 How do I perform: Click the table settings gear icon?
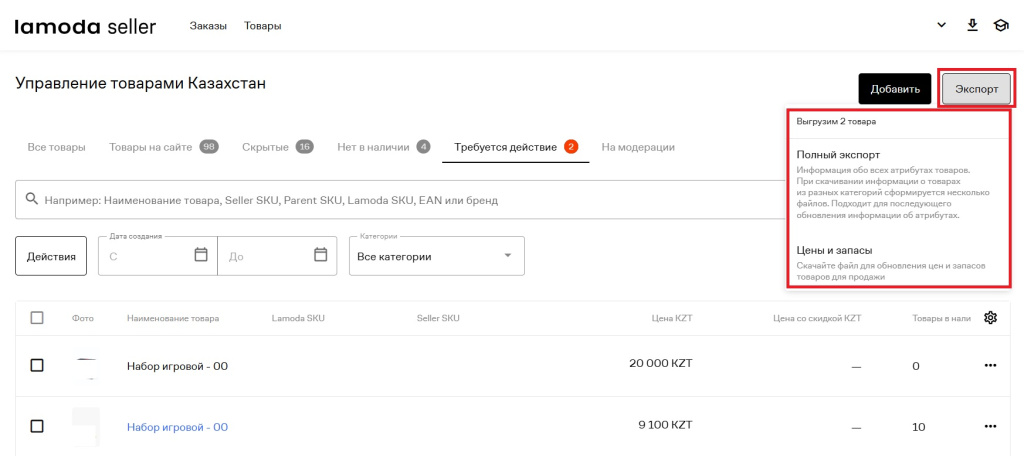991,318
